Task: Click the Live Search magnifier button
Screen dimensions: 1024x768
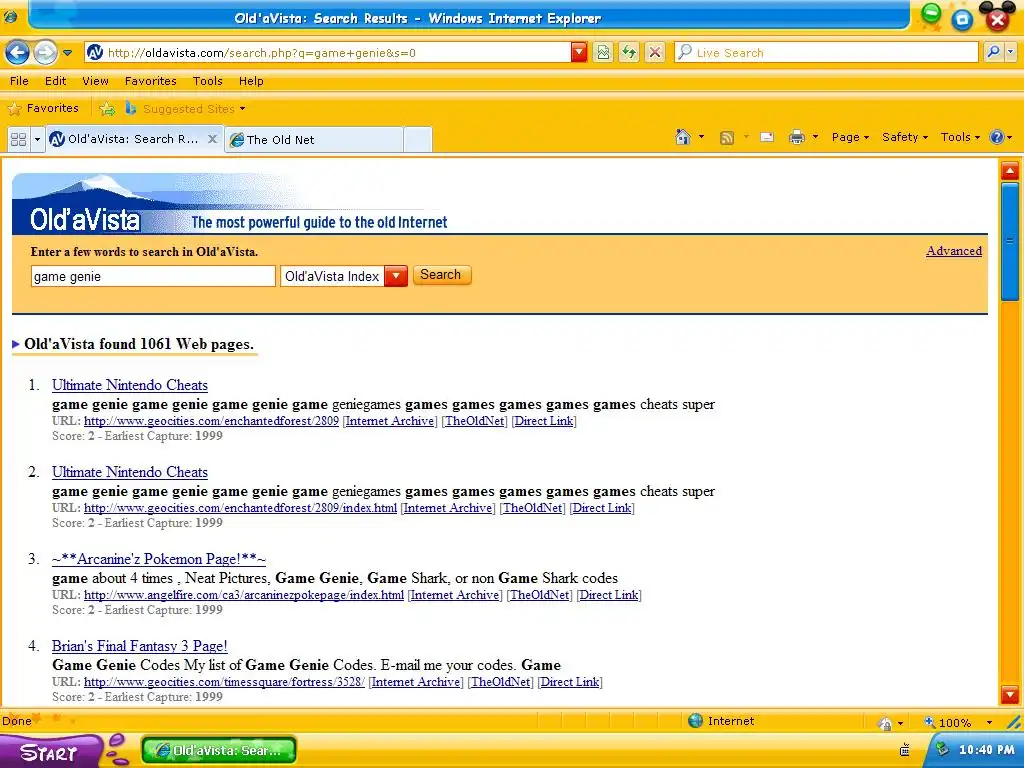Action: [x=993, y=52]
